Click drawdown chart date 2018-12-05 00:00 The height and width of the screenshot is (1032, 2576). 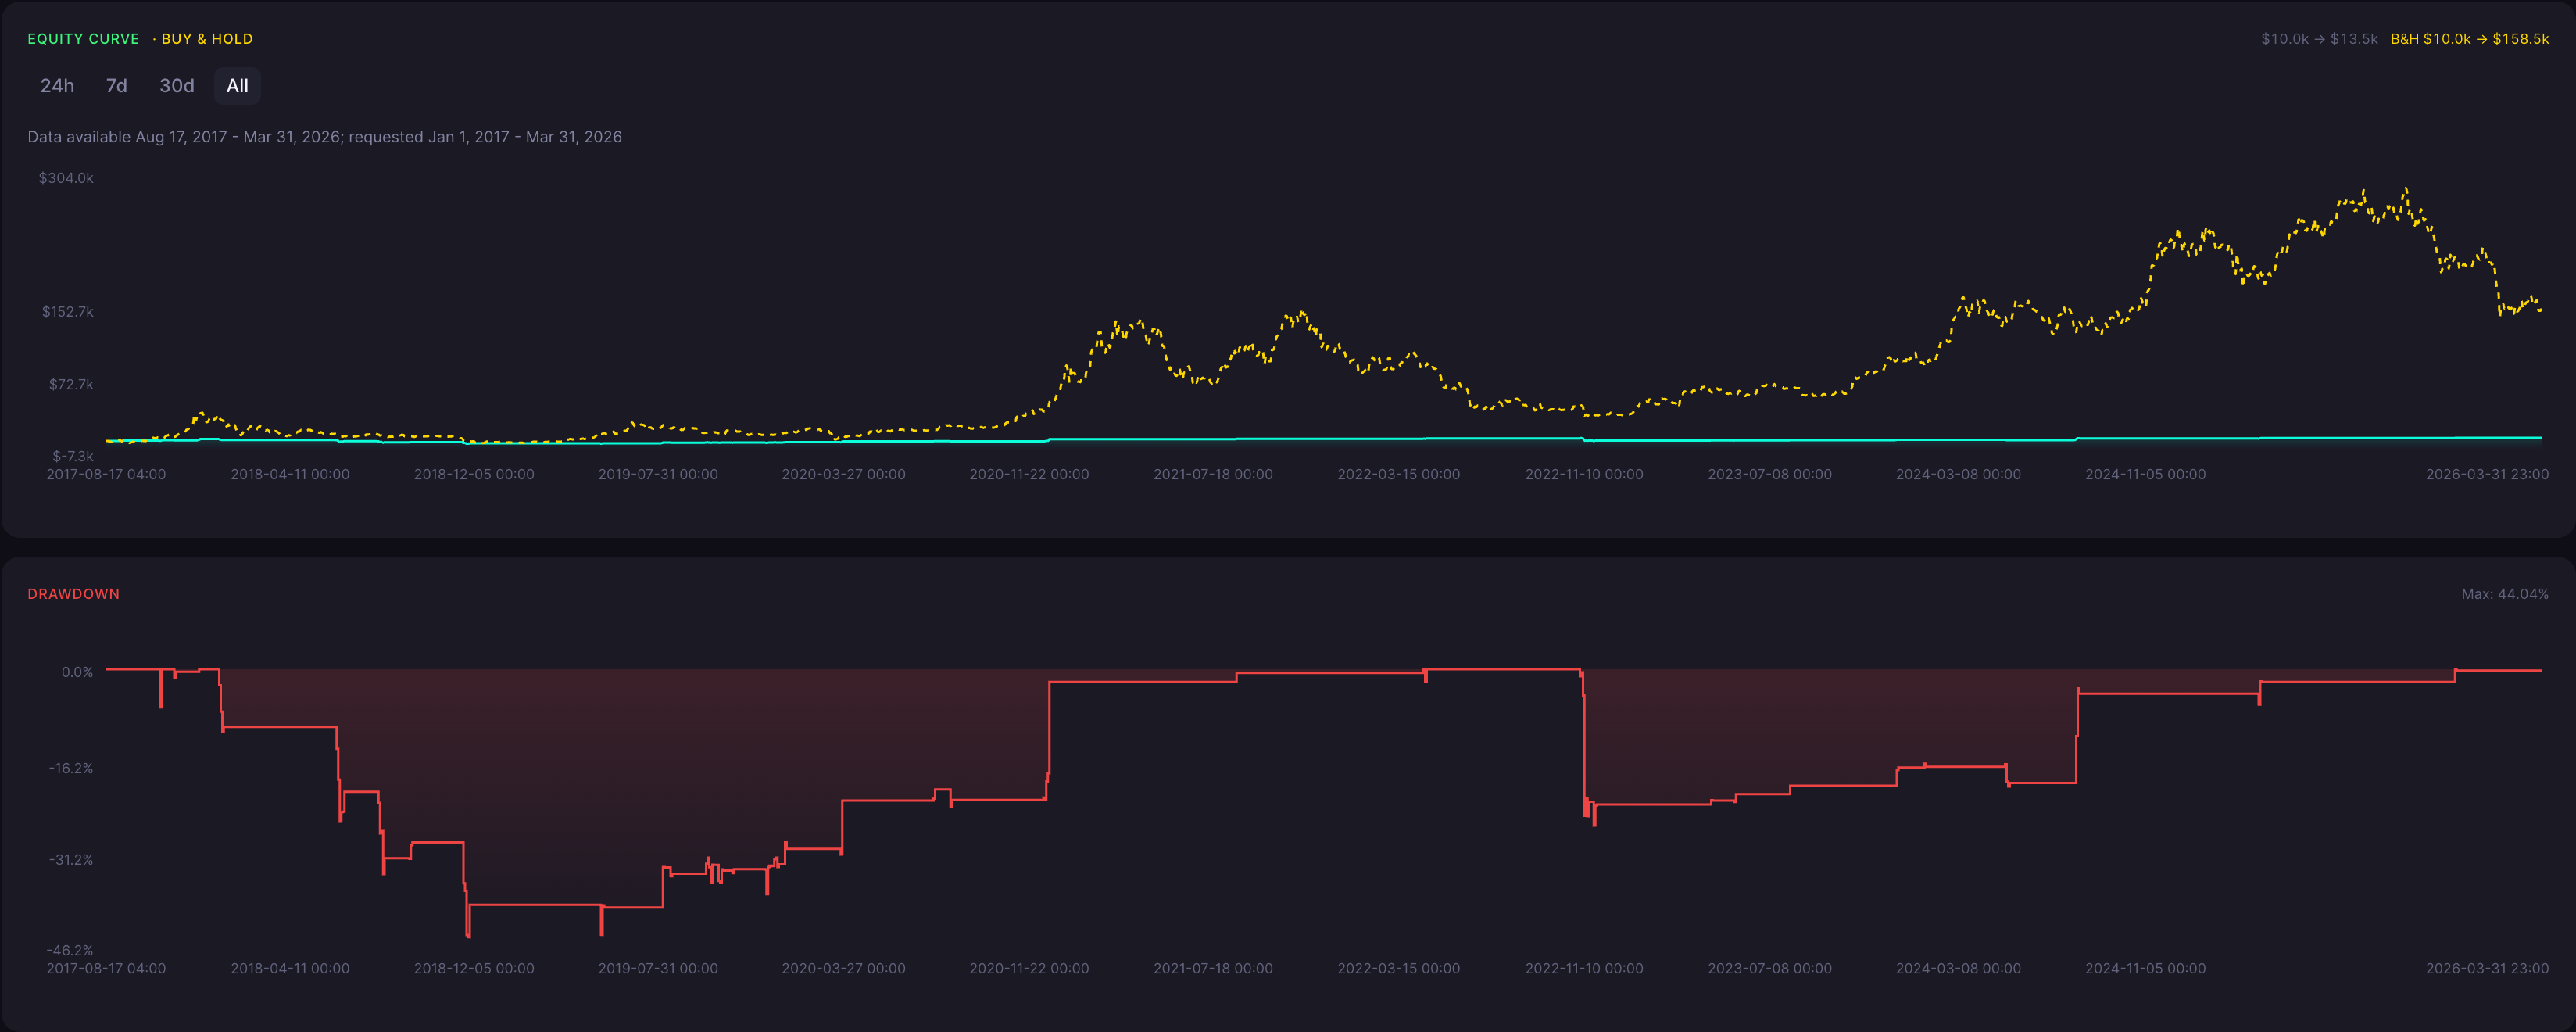[474, 968]
